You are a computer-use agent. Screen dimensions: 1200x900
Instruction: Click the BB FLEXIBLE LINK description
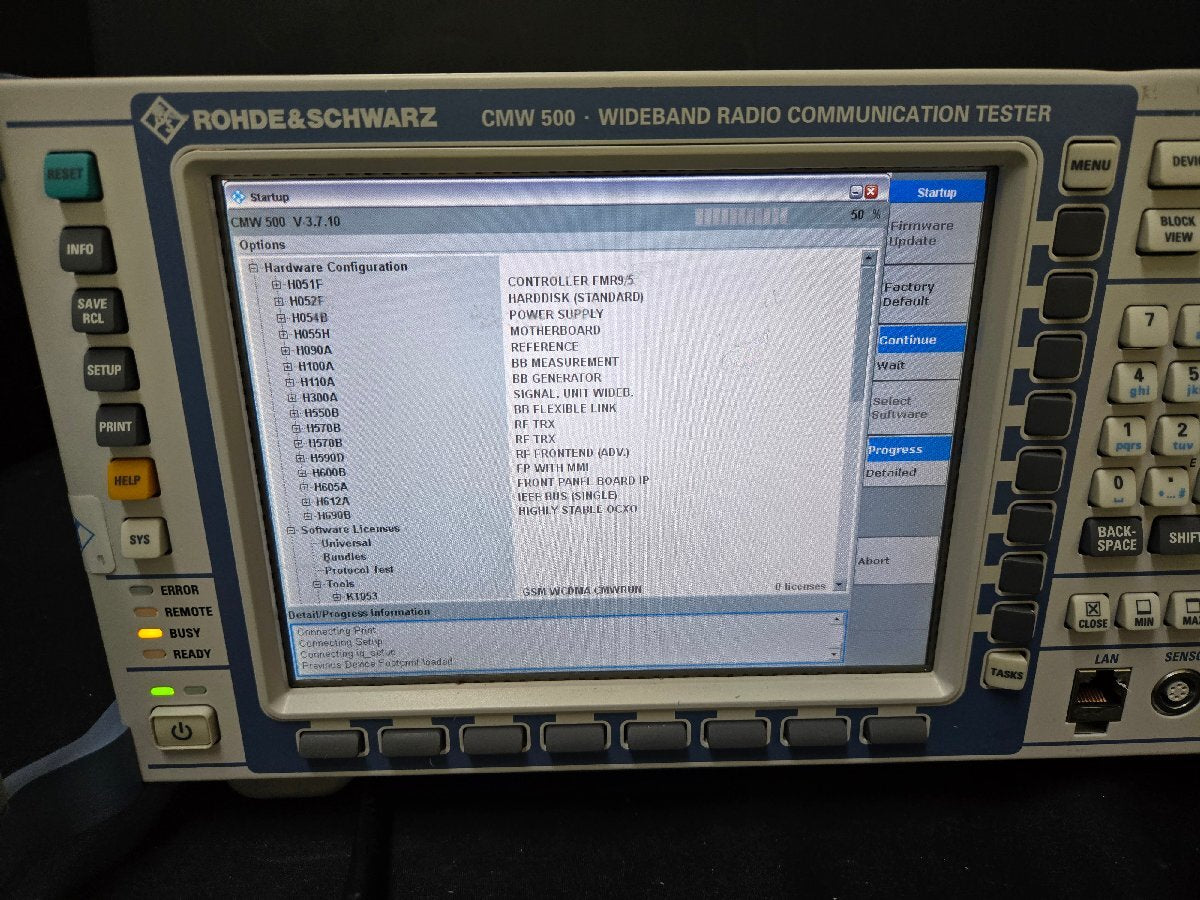click(565, 408)
